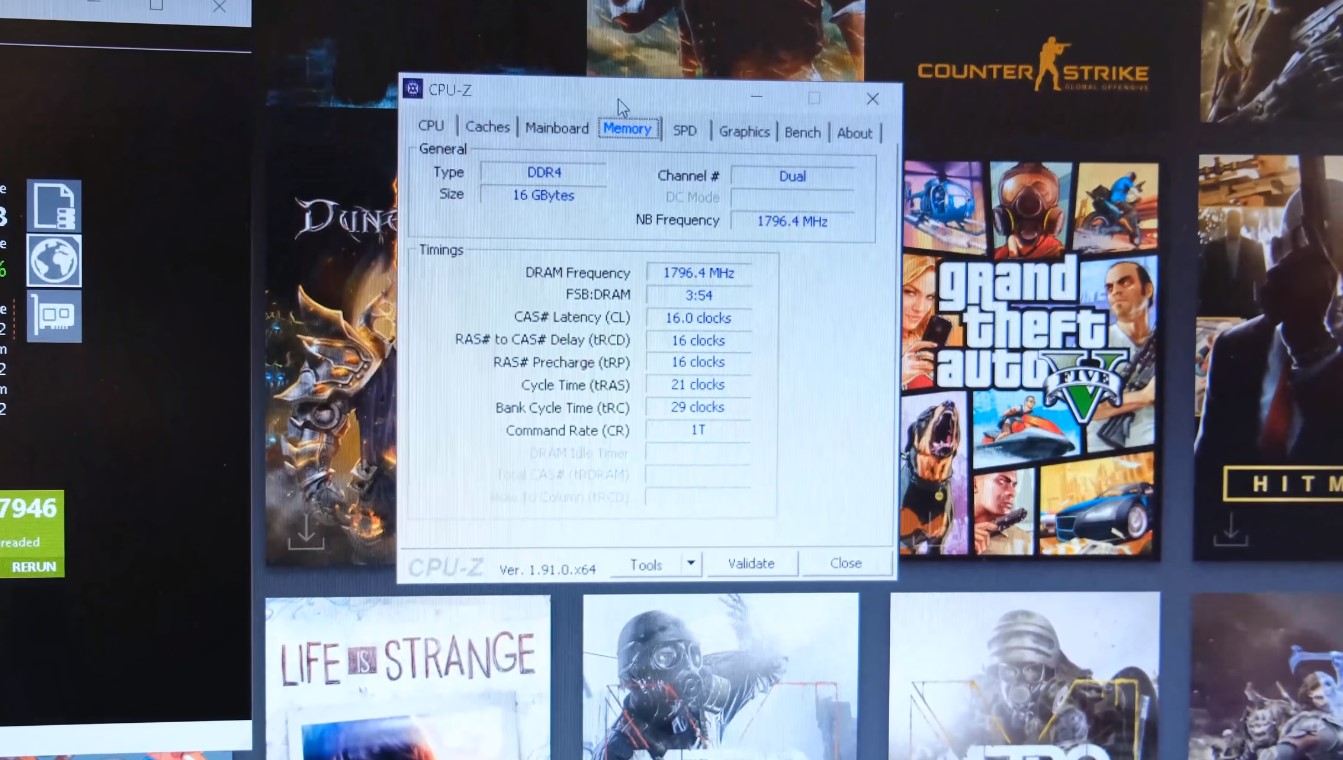This screenshot has height=760, width=1343.
Task: Open the Caches tab
Action: point(488,127)
